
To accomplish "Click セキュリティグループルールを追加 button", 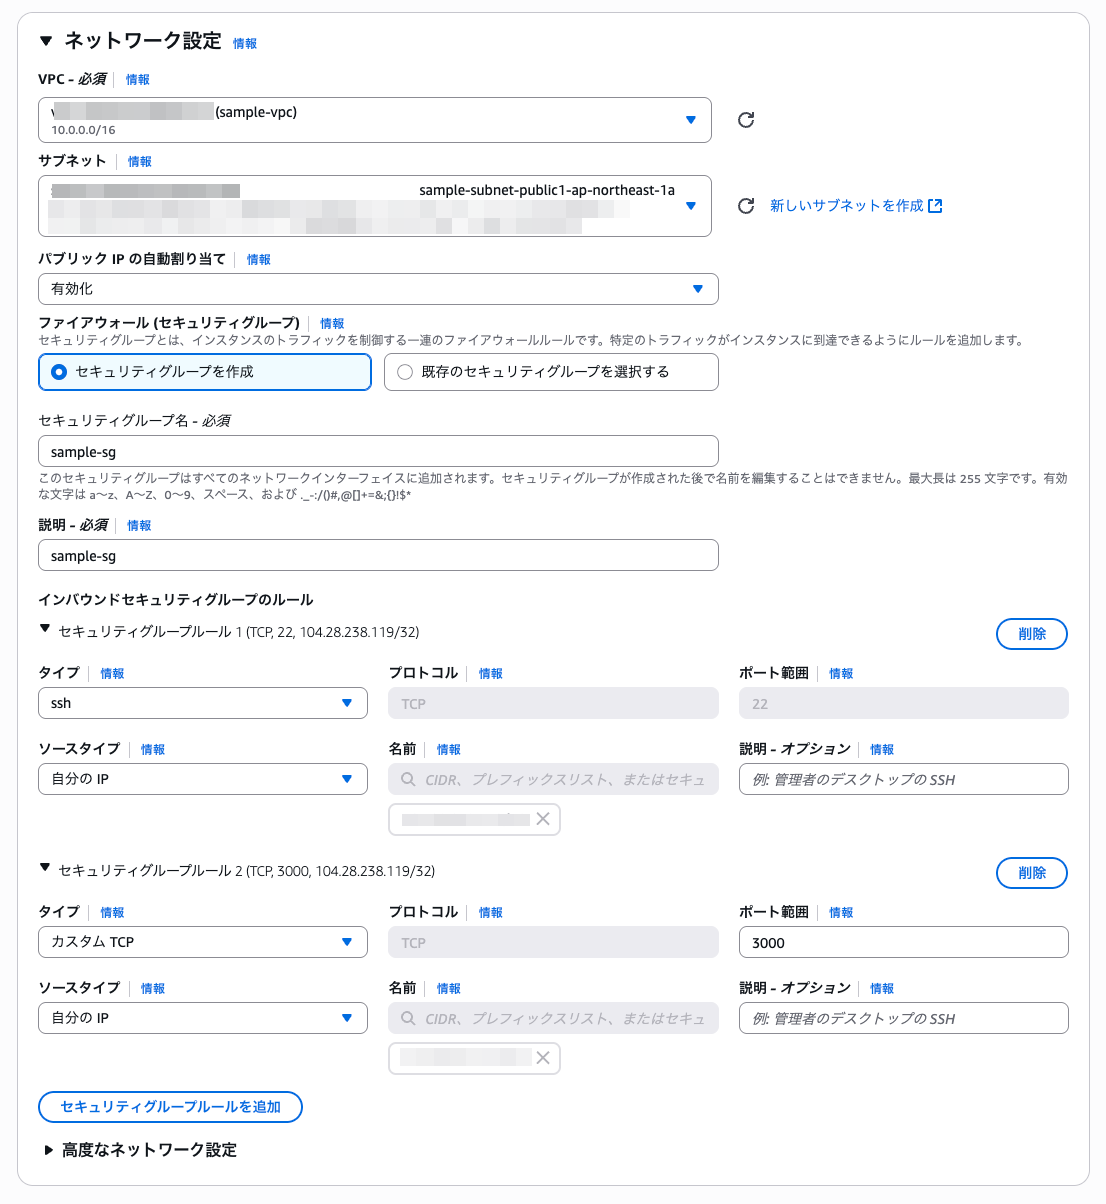I will tap(170, 1107).
